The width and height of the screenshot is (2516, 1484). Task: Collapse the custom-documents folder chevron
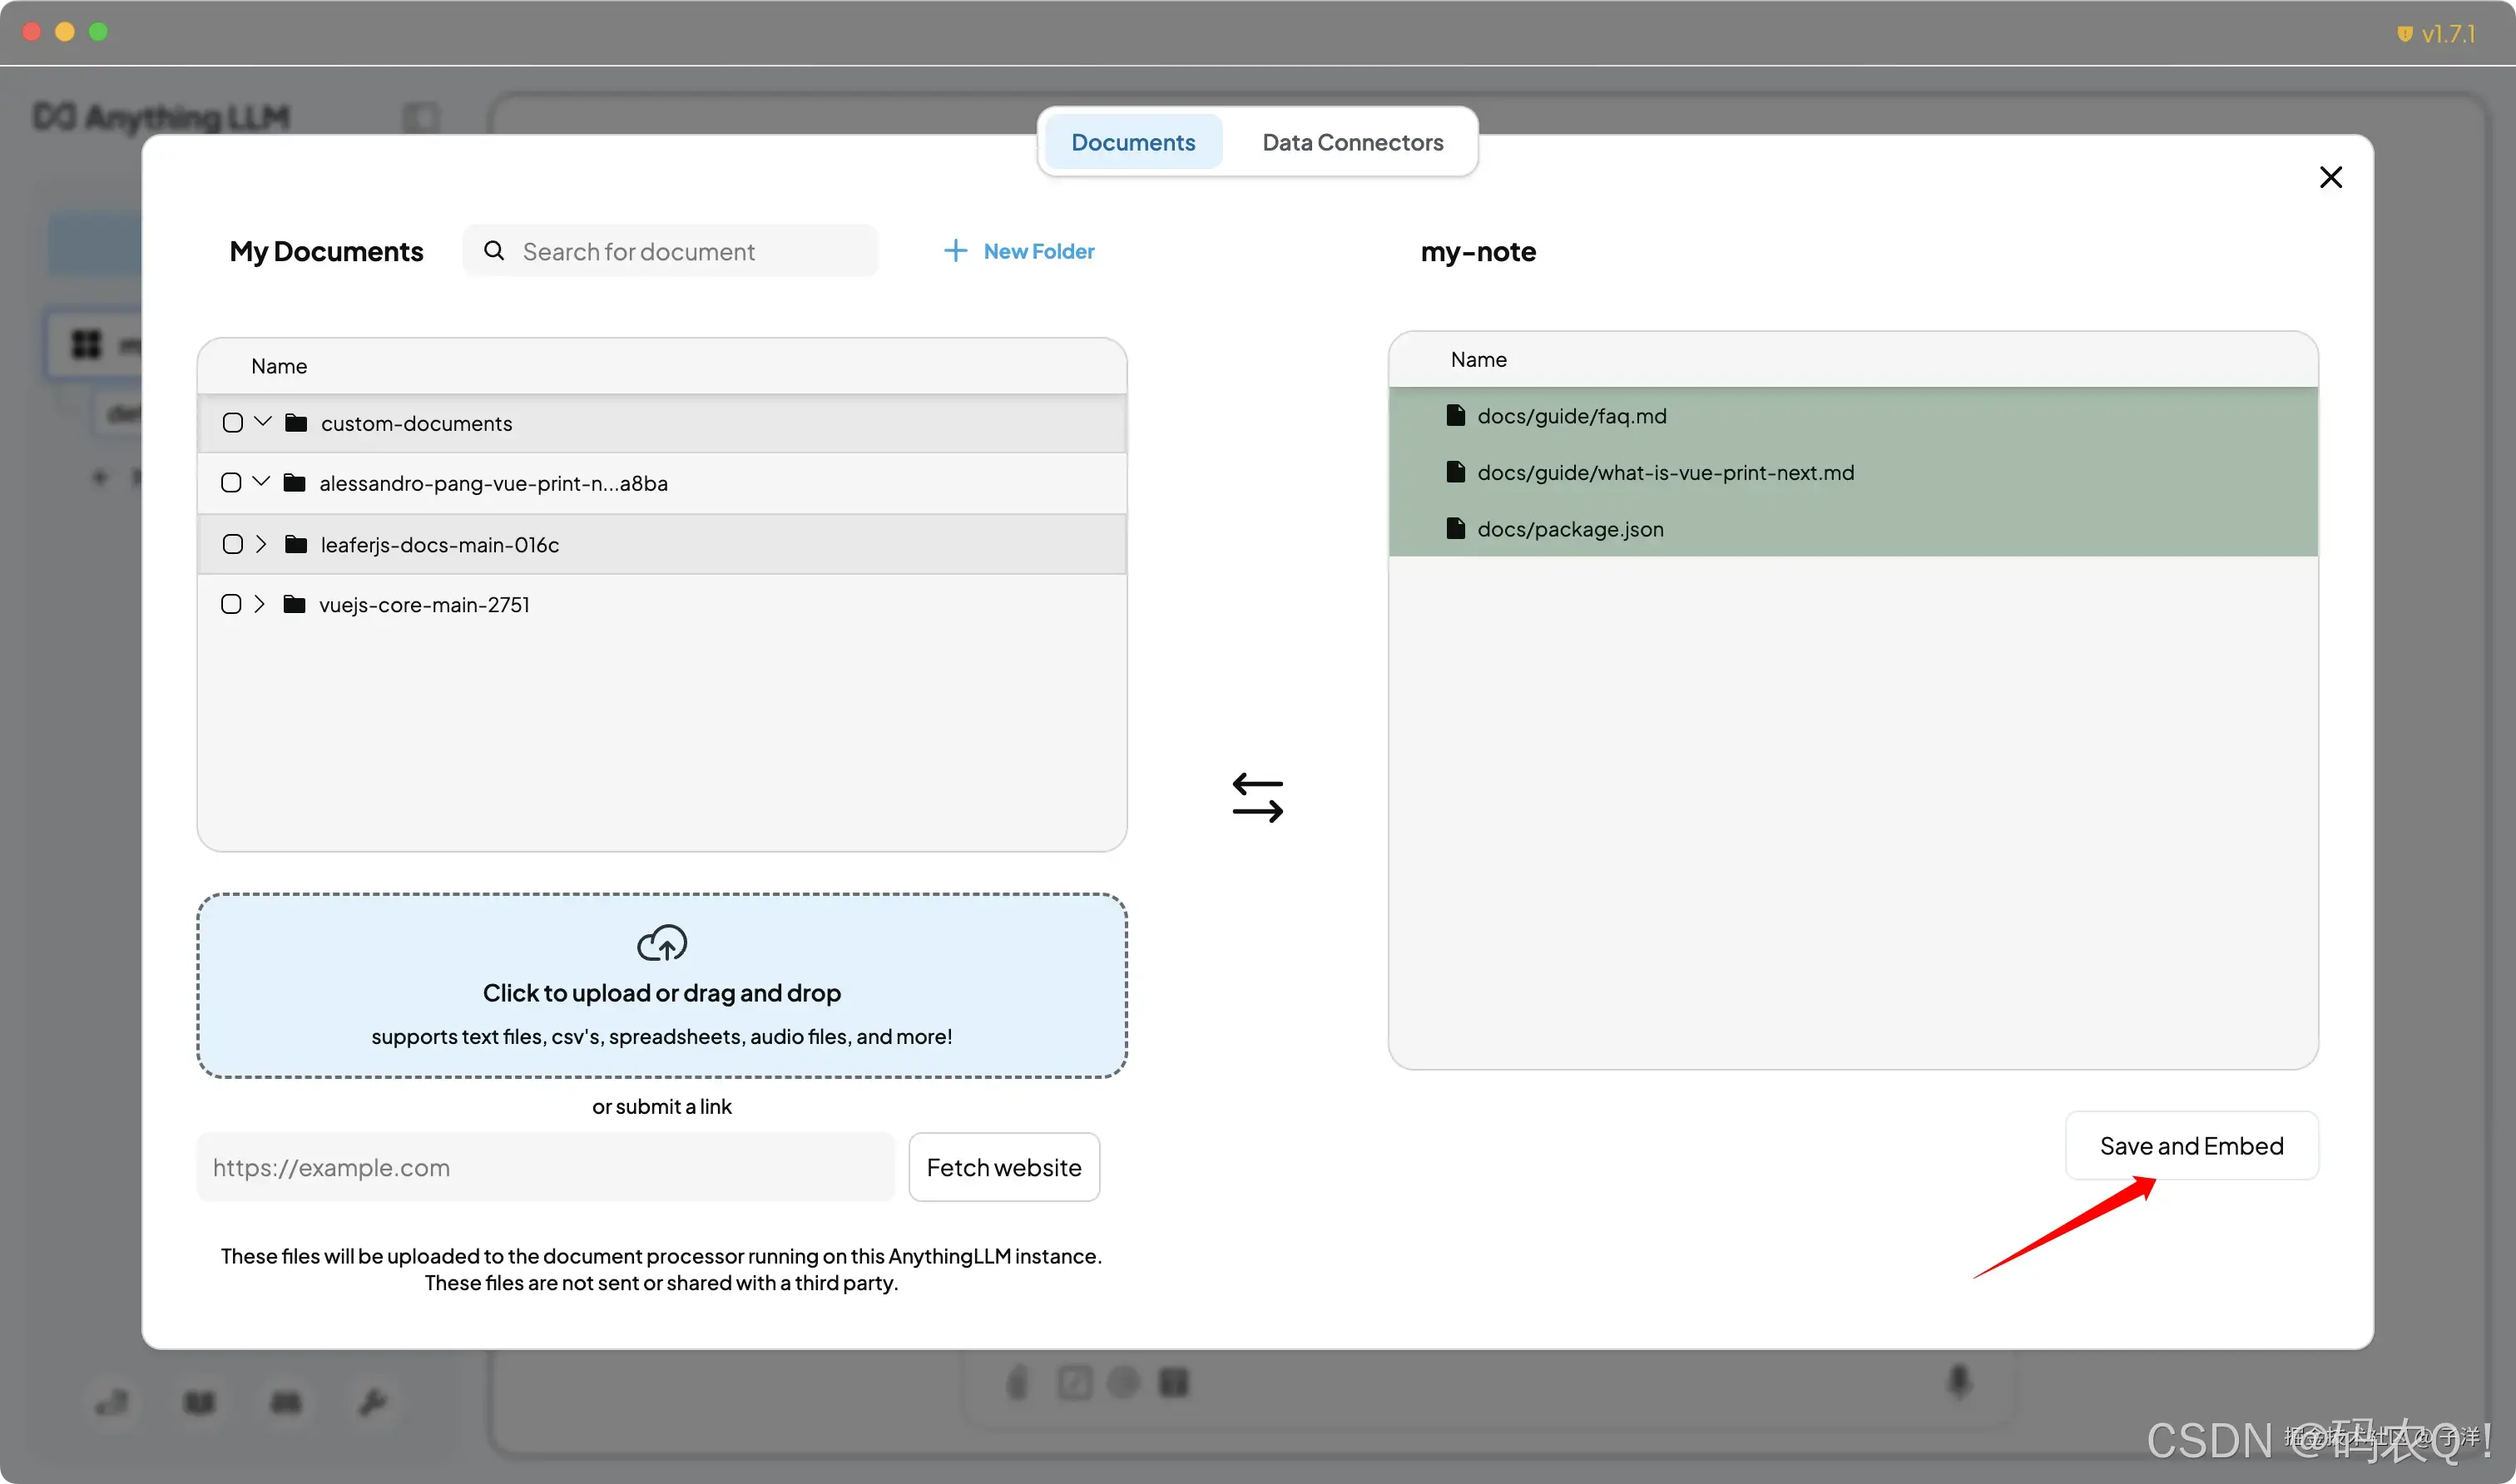(263, 422)
